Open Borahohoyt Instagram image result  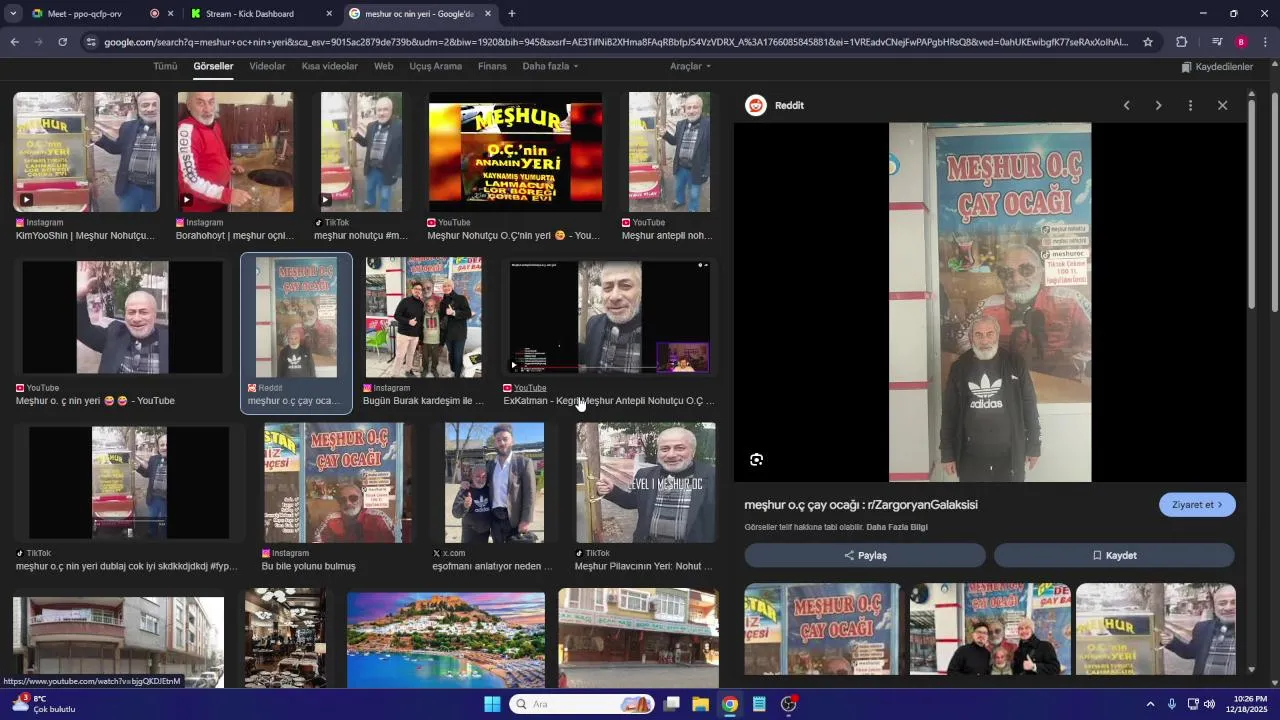(x=235, y=152)
